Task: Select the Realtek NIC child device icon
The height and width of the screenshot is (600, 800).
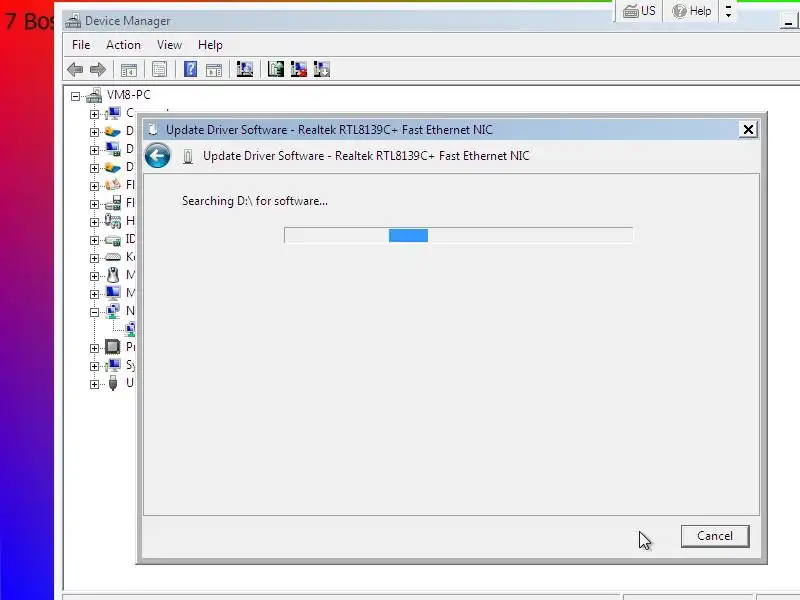Action: (131, 329)
